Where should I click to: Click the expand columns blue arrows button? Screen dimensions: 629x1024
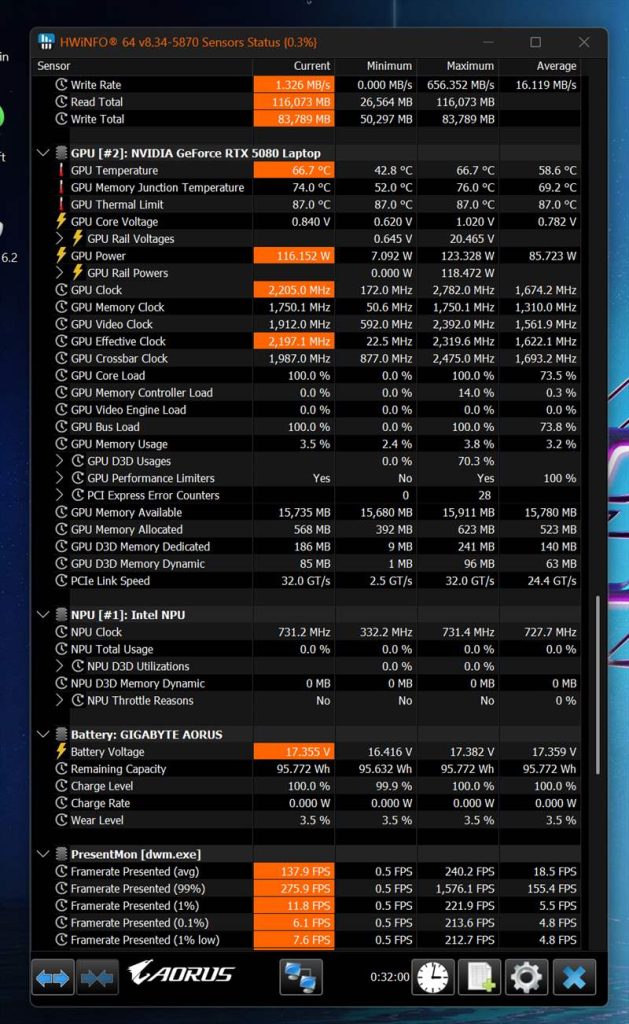53,977
